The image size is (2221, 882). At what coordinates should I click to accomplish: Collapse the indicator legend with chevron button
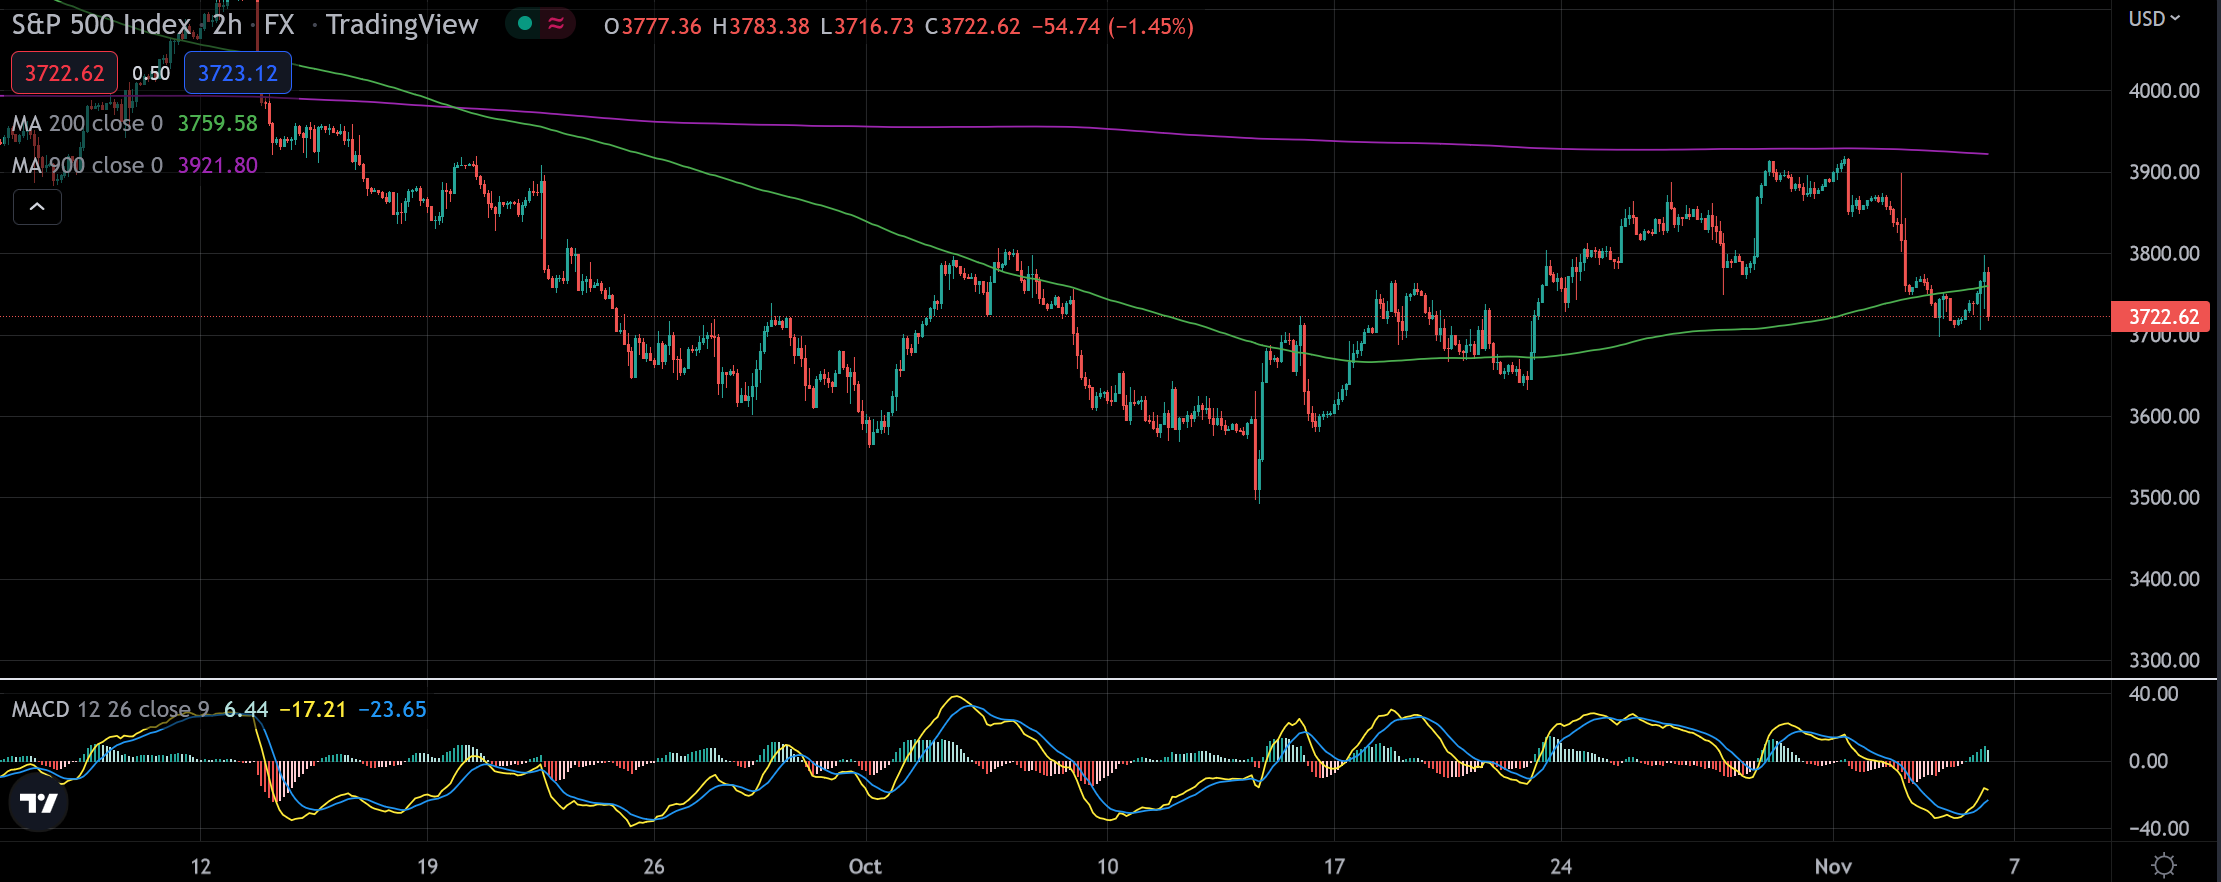click(37, 207)
